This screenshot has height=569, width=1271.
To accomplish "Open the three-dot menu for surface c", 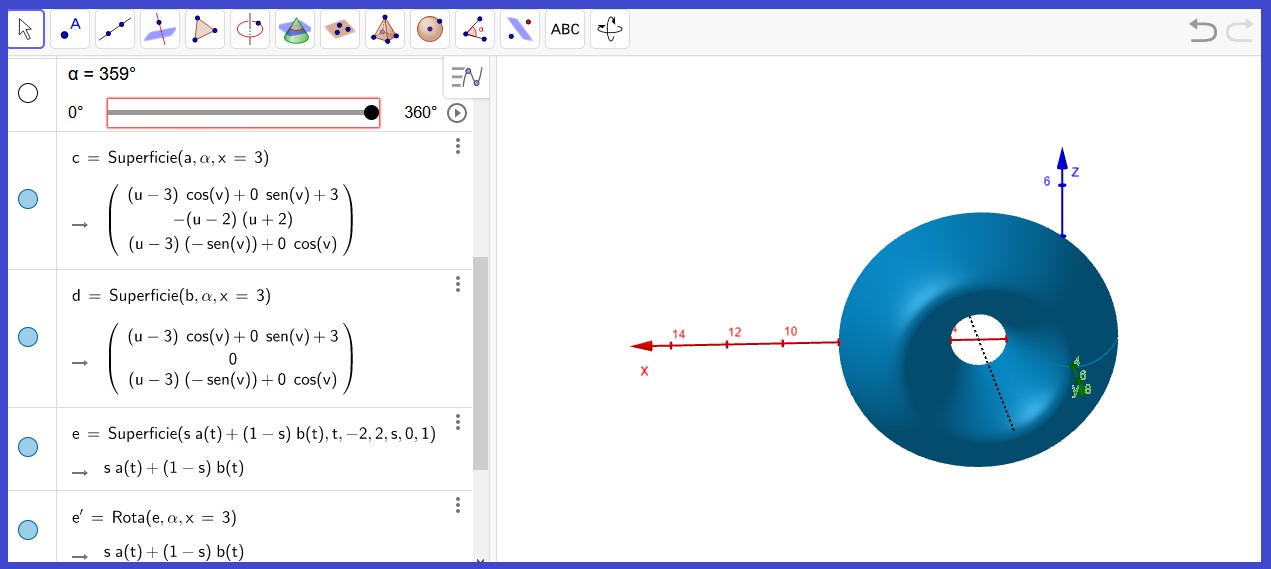I will click(x=458, y=147).
